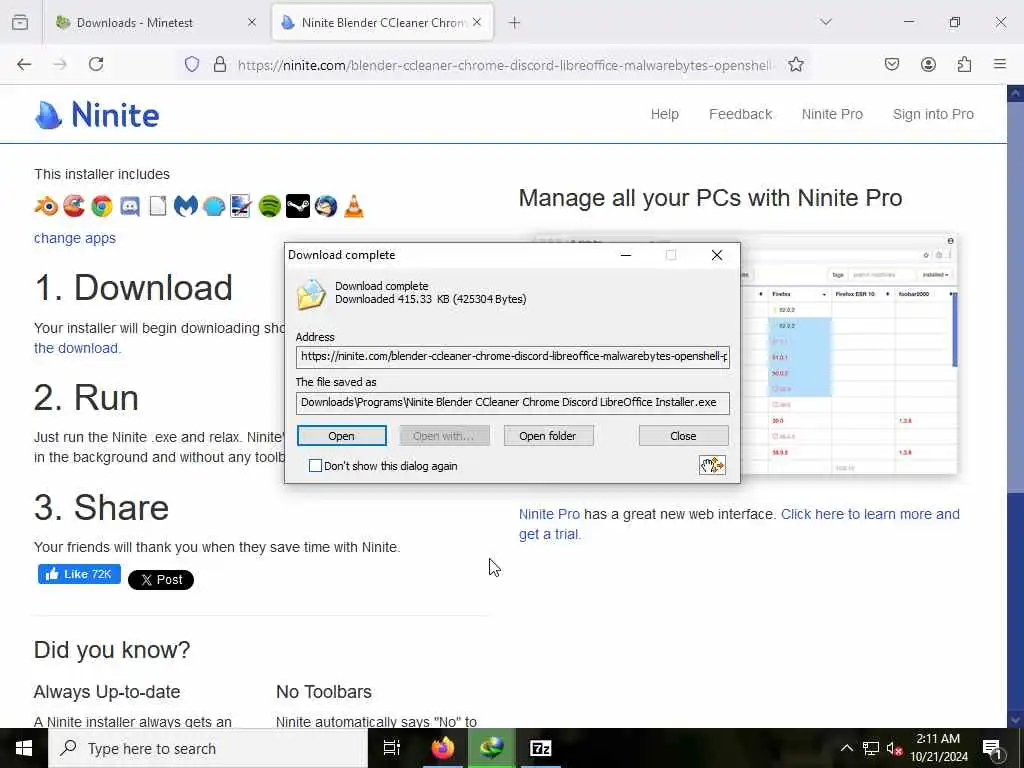Click Firefox icon in taskbar
This screenshot has height=768, width=1024.
pyautogui.click(x=442, y=748)
